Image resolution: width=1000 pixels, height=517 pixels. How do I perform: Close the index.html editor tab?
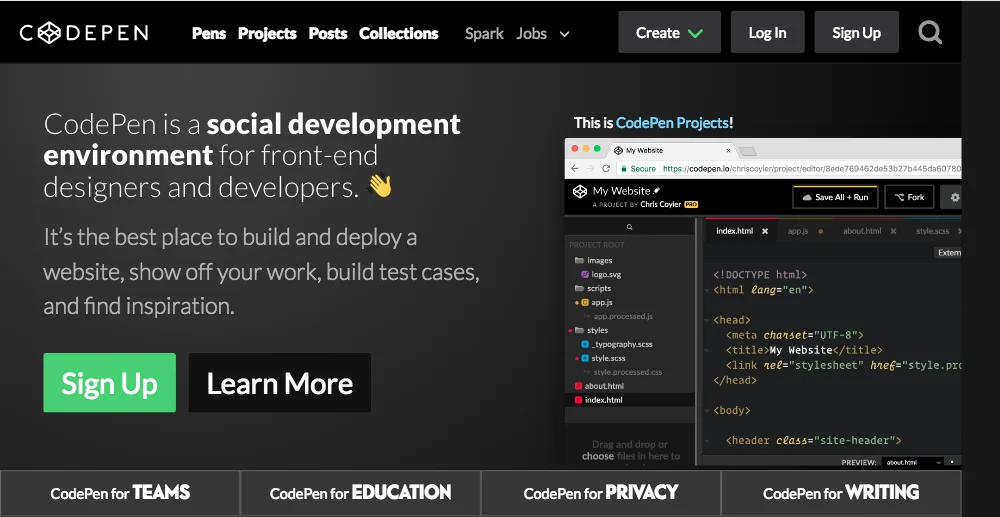[x=765, y=231]
